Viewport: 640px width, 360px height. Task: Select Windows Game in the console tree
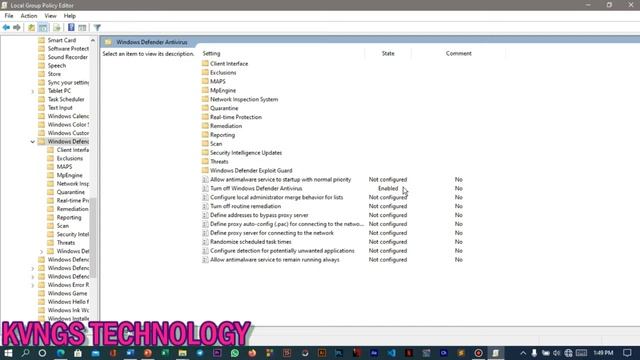[67, 293]
